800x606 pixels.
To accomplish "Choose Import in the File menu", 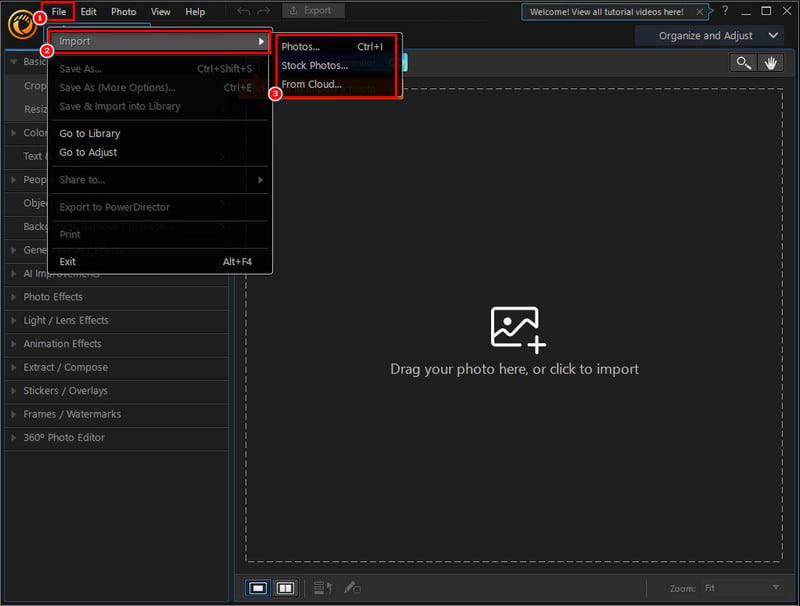I will [x=159, y=41].
